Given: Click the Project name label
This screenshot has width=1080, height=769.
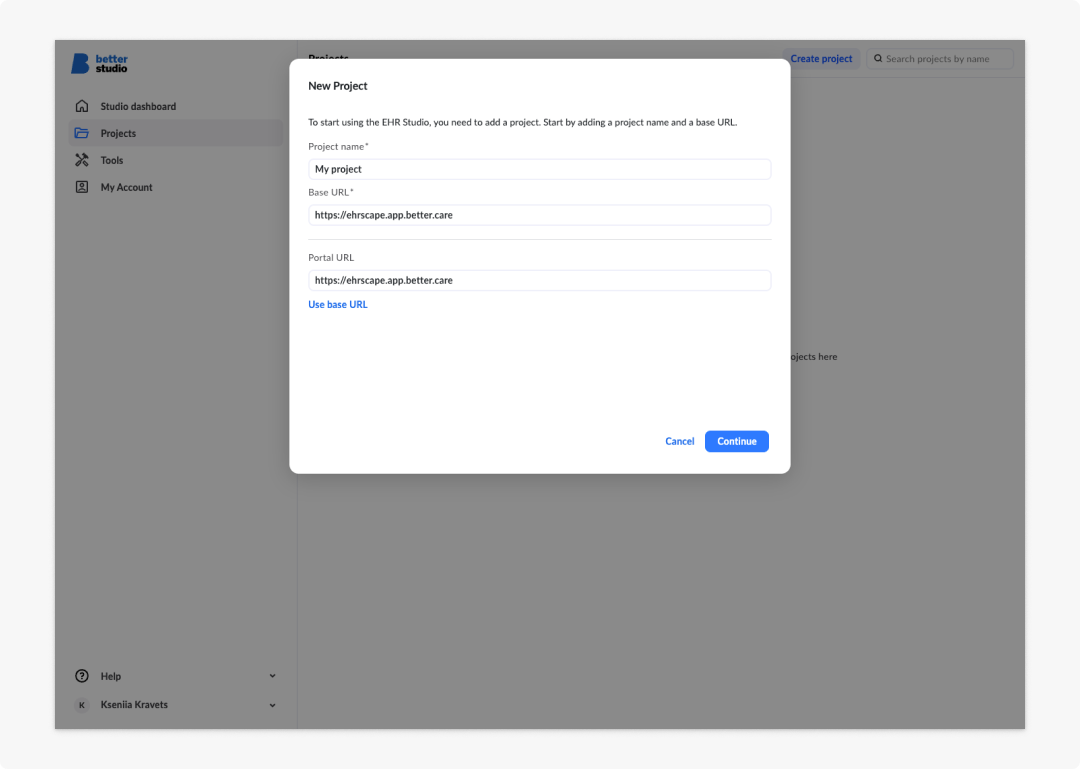Looking at the screenshot, I should pyautogui.click(x=338, y=146).
